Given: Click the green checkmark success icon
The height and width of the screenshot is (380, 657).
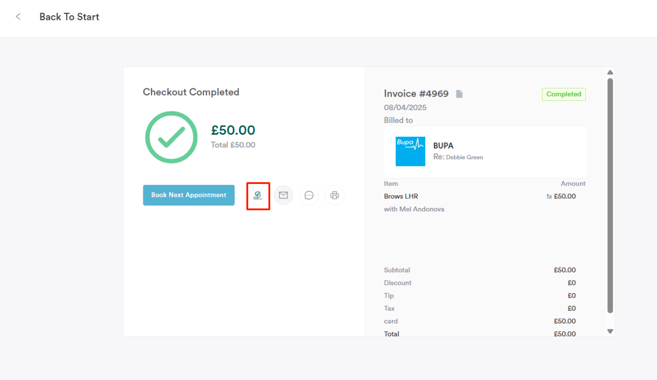Looking at the screenshot, I should click(x=171, y=137).
